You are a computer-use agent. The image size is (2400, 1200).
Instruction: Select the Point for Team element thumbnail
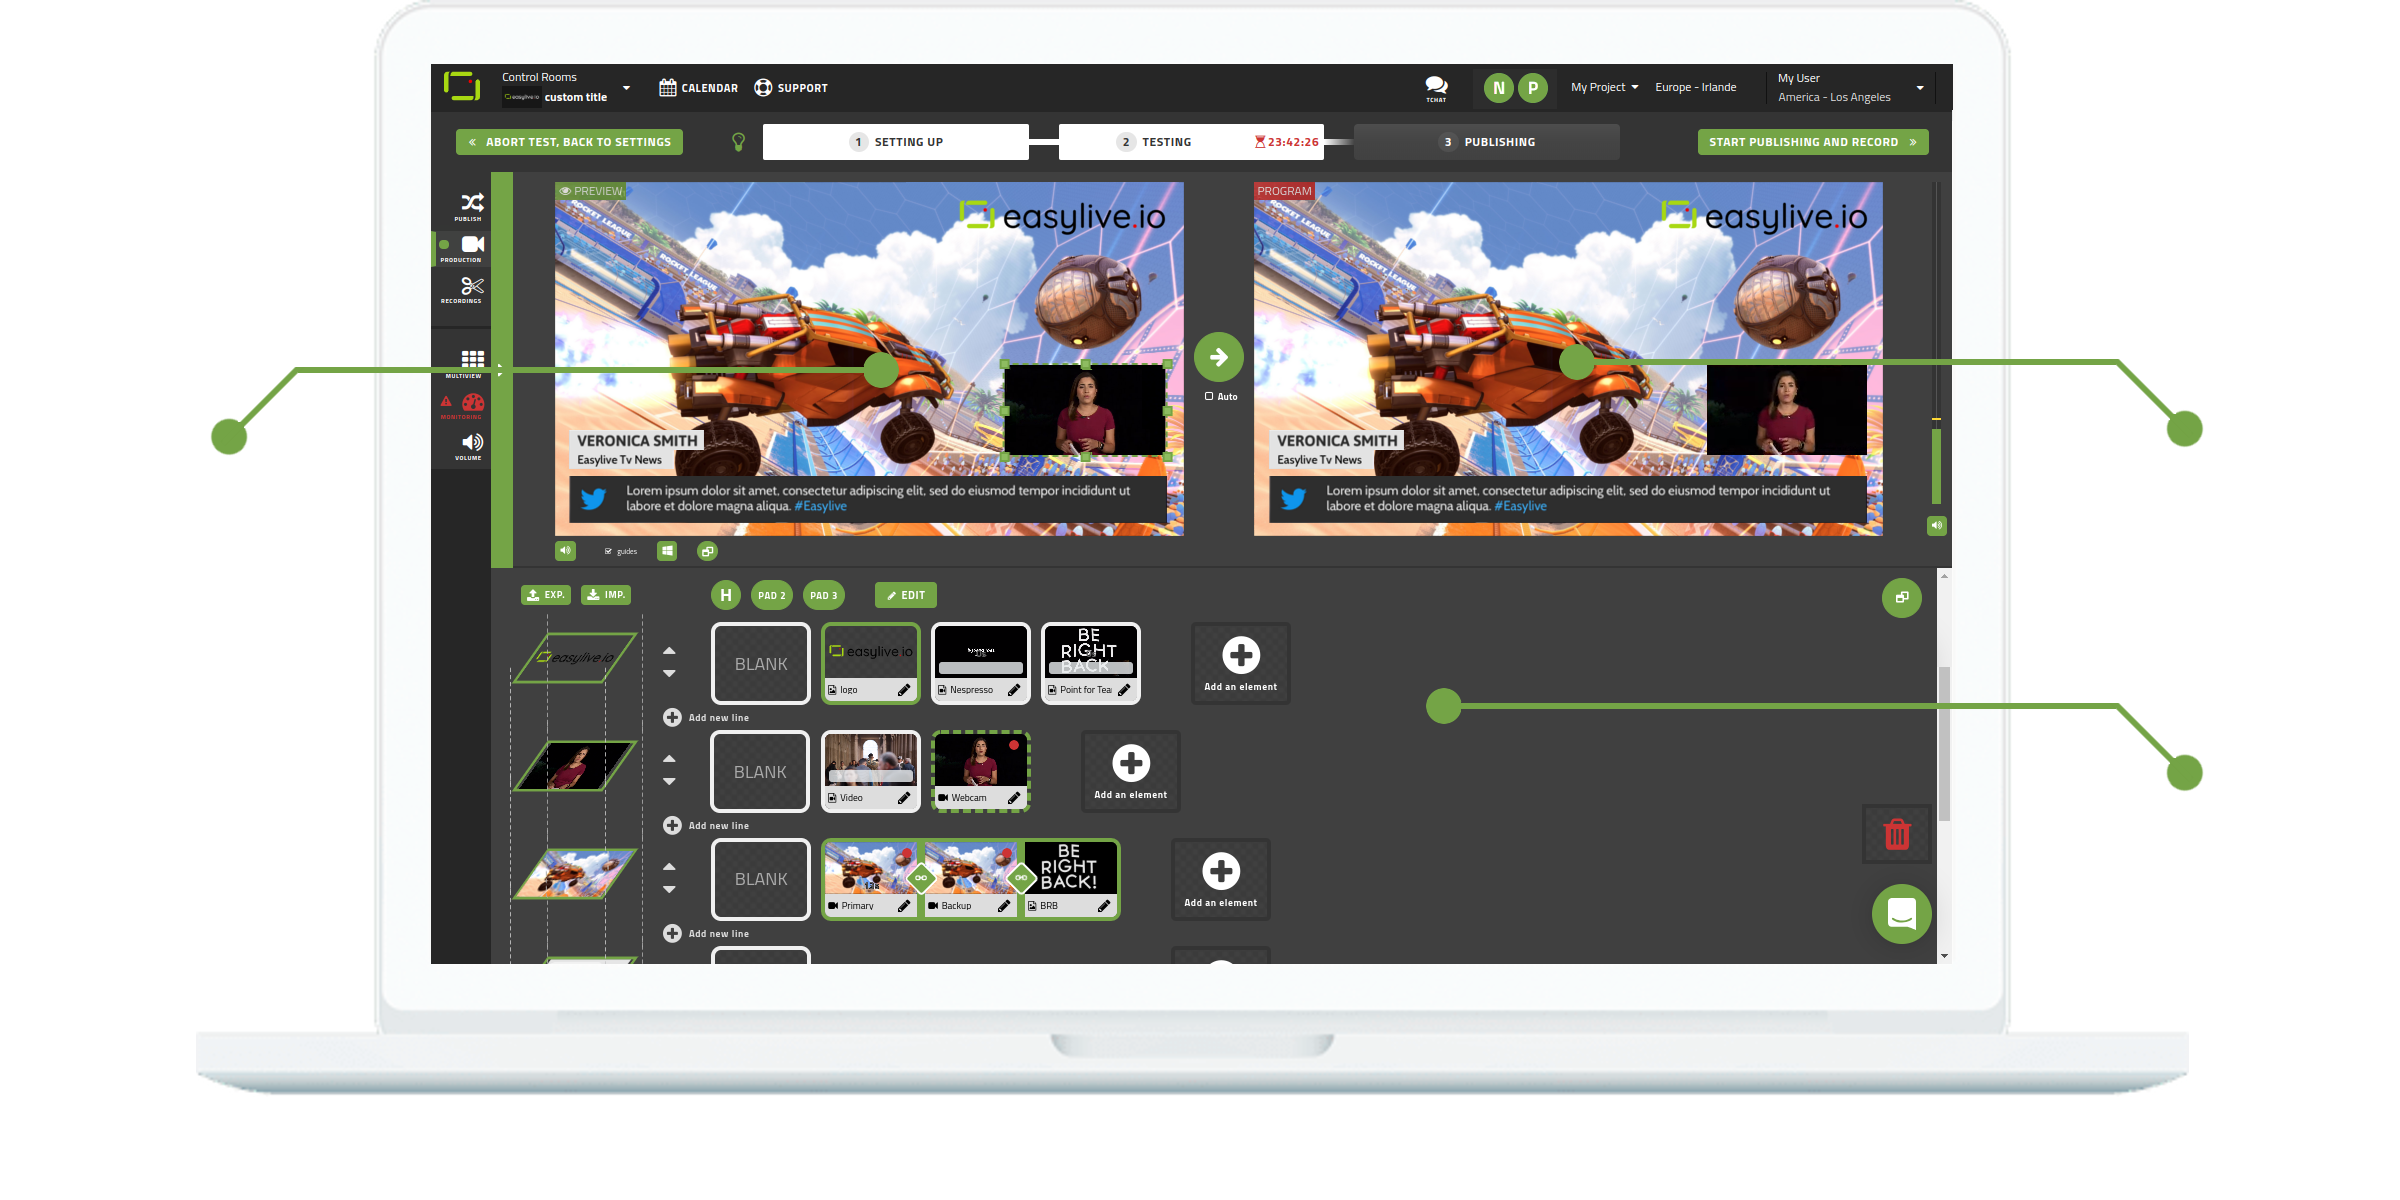(1090, 651)
